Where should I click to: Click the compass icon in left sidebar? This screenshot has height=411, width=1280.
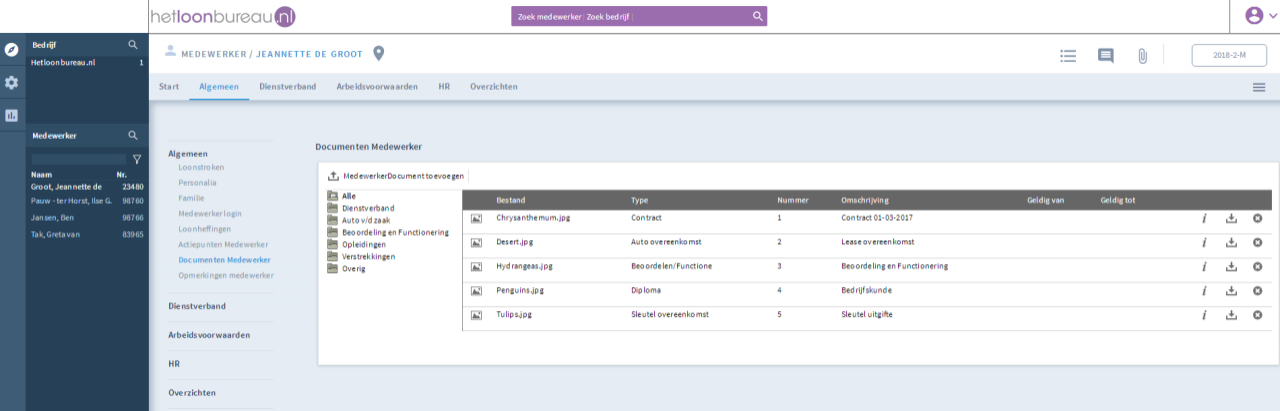click(x=12, y=49)
